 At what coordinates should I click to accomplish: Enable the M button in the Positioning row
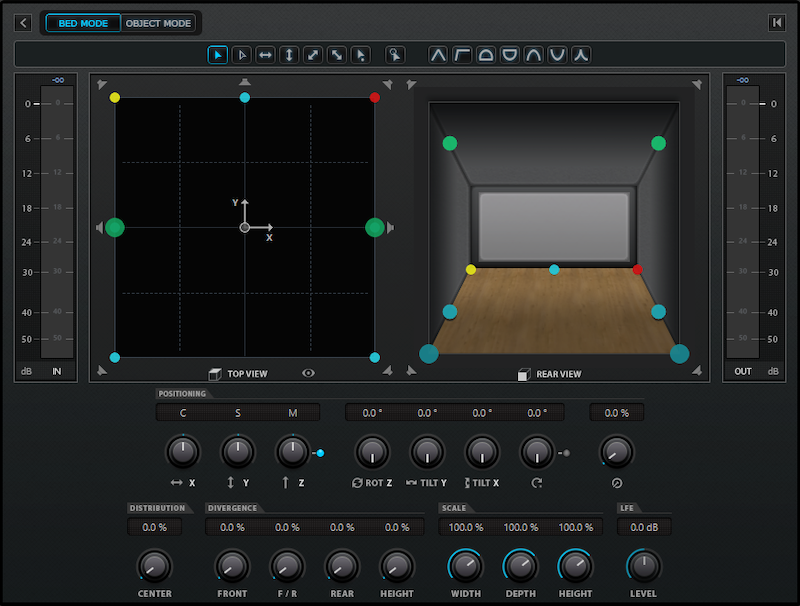tap(290, 411)
